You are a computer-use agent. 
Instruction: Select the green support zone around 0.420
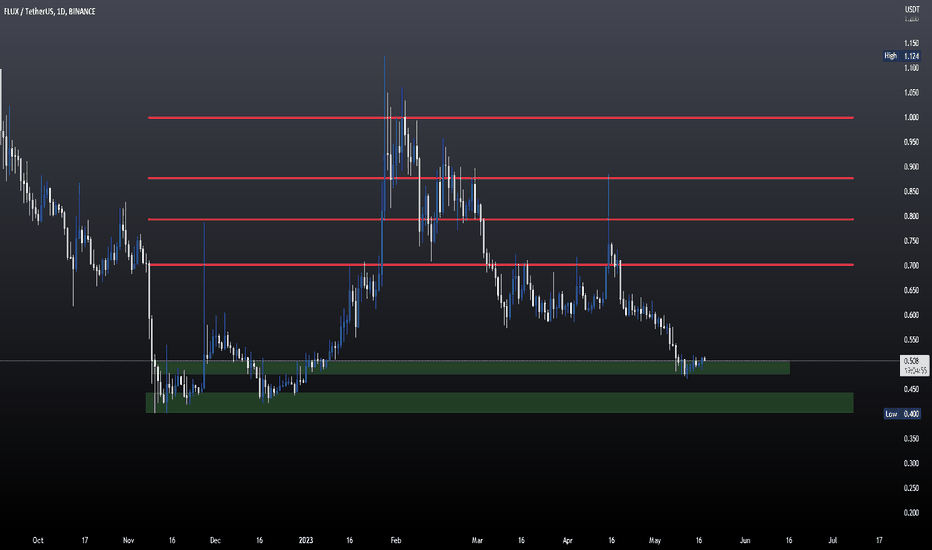point(499,403)
